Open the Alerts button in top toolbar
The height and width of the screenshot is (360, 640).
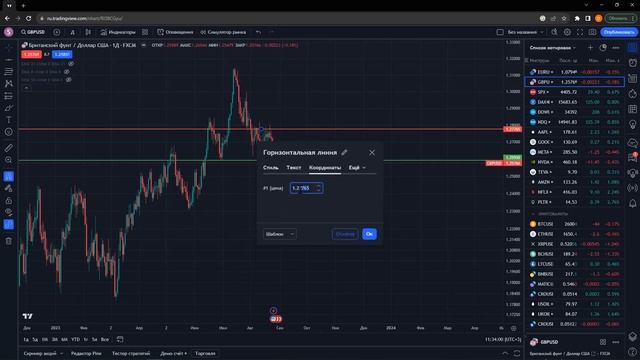point(175,32)
